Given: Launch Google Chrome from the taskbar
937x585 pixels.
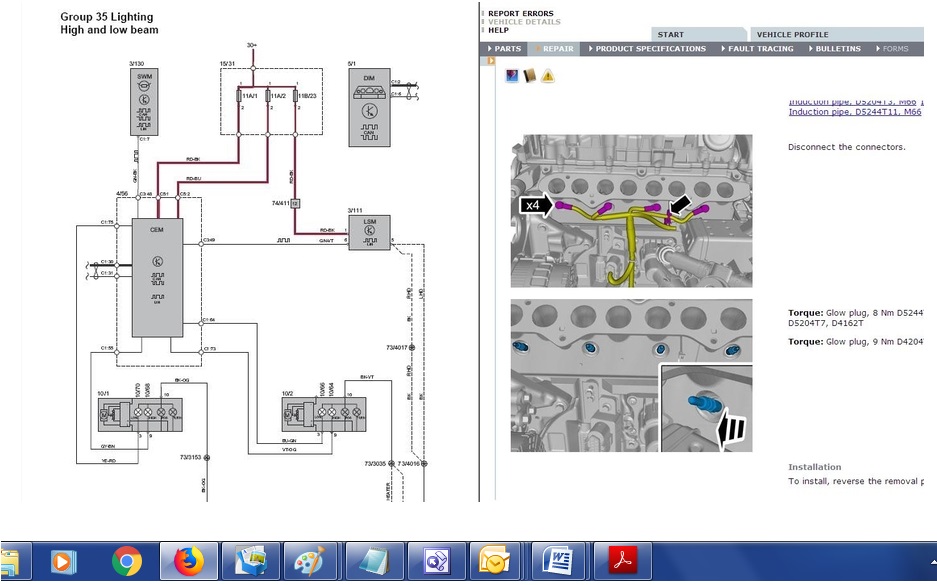Looking at the screenshot, I should coord(127,563).
